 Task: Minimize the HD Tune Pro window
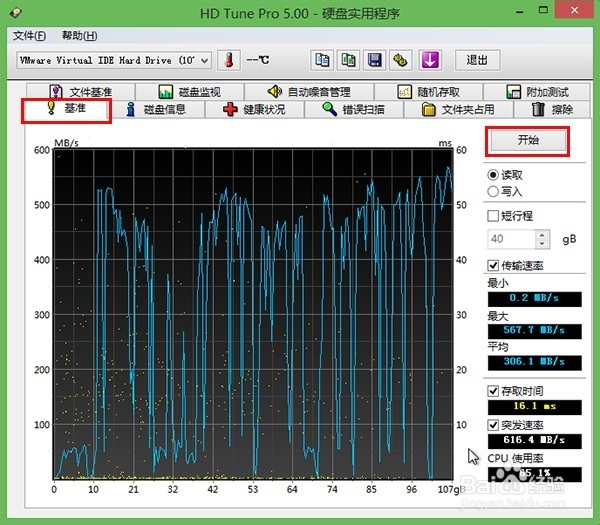tap(521, 11)
